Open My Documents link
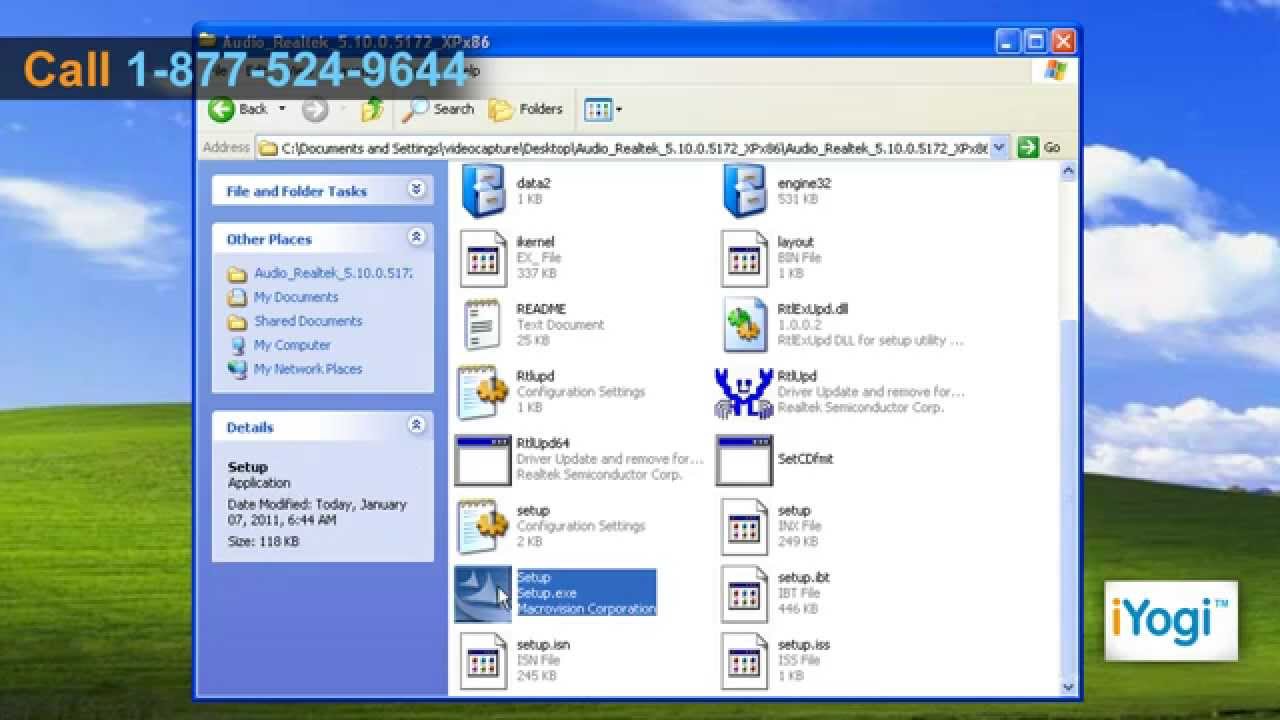 point(295,297)
